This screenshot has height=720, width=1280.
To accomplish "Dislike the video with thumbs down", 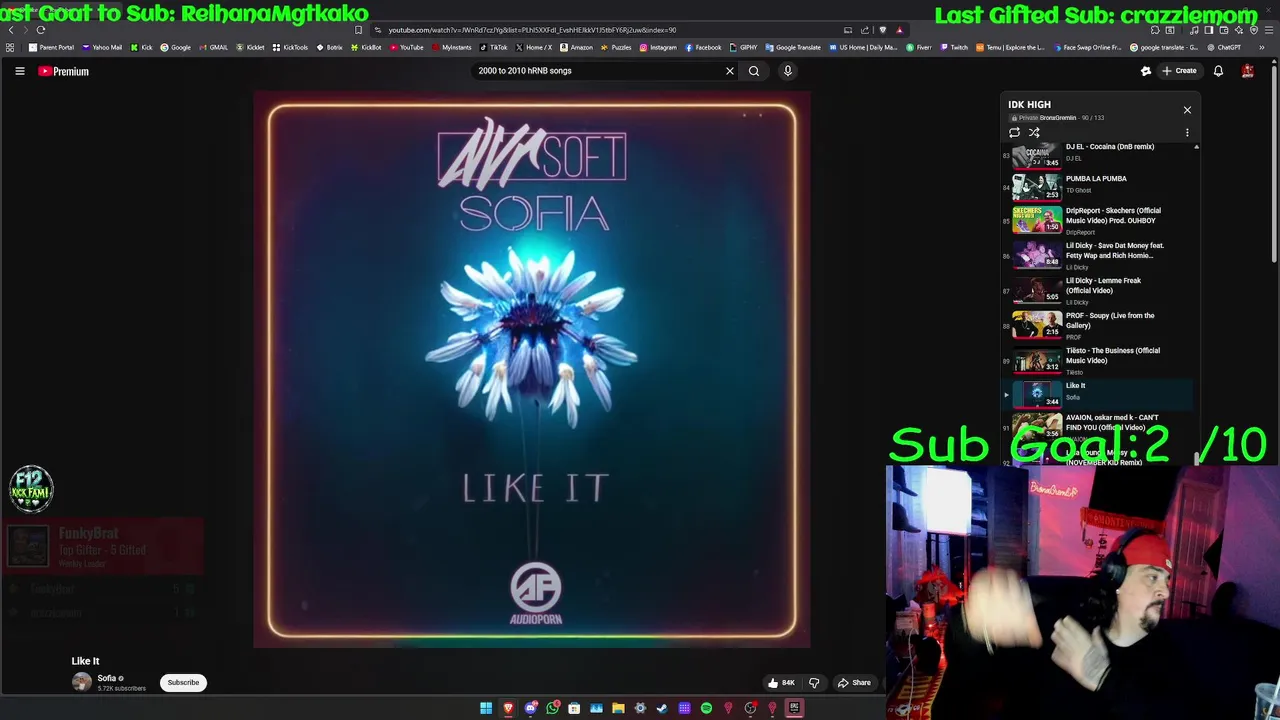I will [814, 683].
